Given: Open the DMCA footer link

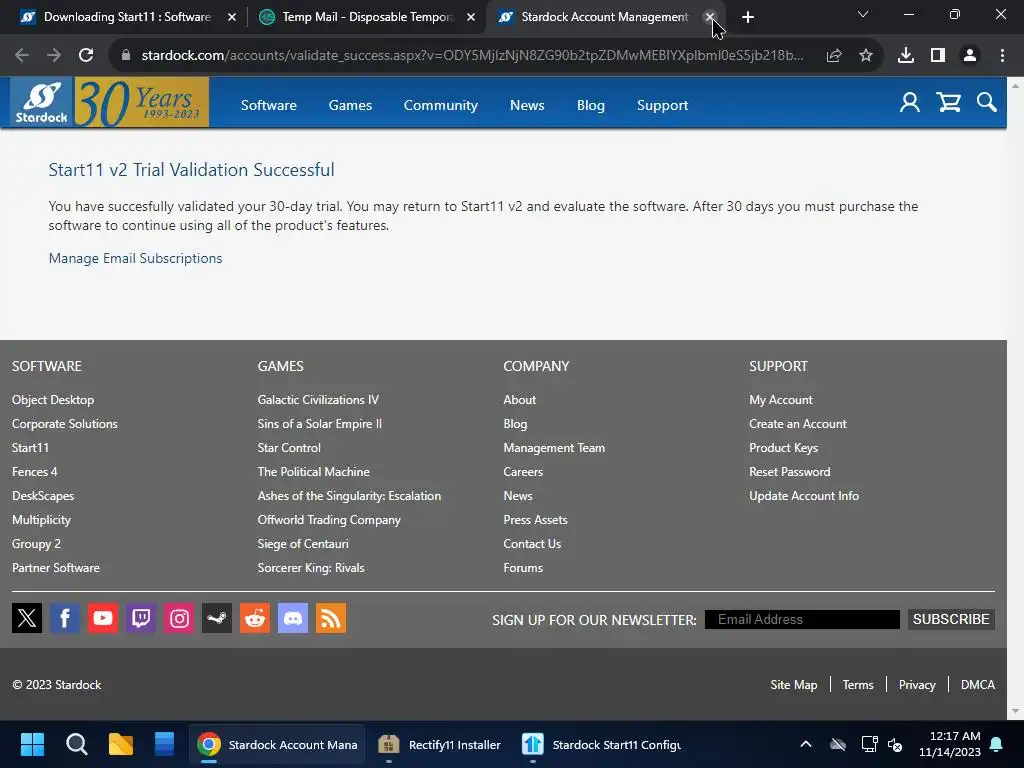Looking at the screenshot, I should pyautogui.click(x=978, y=684).
